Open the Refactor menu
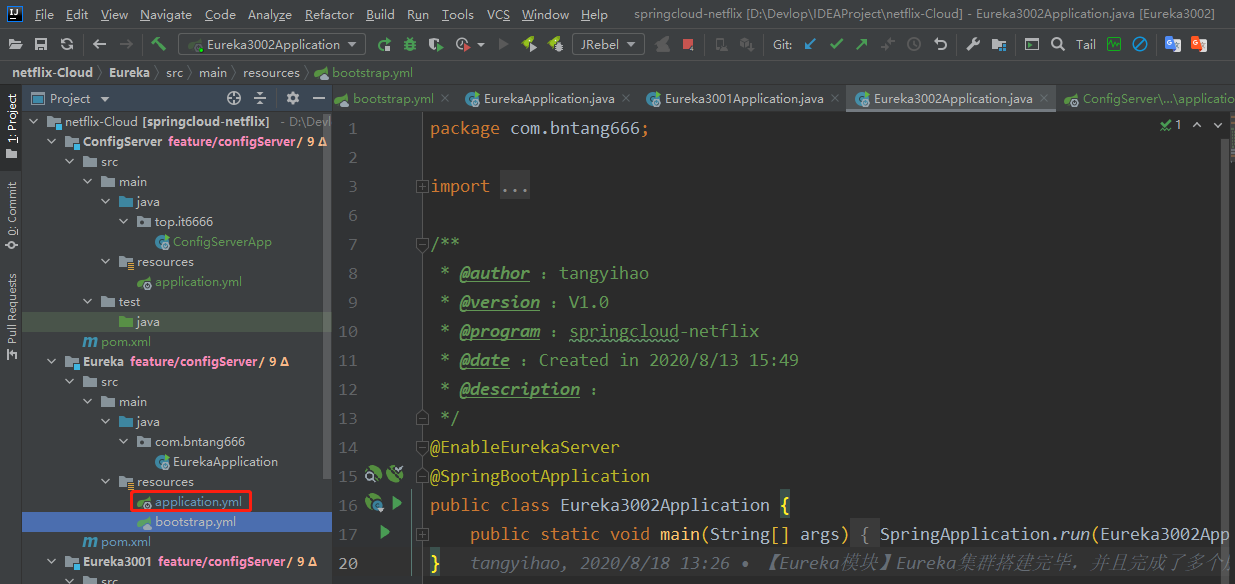Screen dimensions: 1235x584 (329, 15)
